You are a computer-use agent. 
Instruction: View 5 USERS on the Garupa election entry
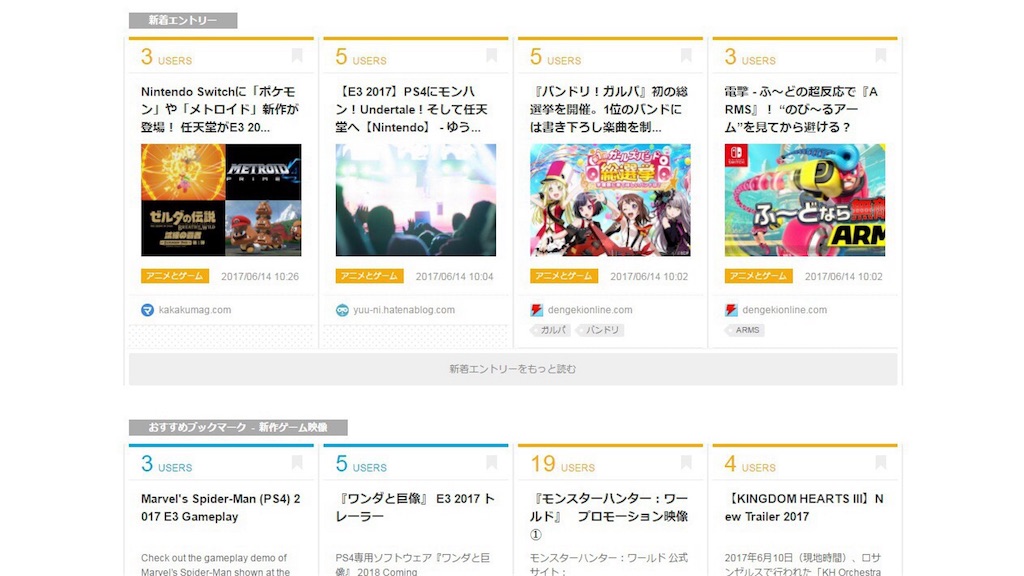556,57
